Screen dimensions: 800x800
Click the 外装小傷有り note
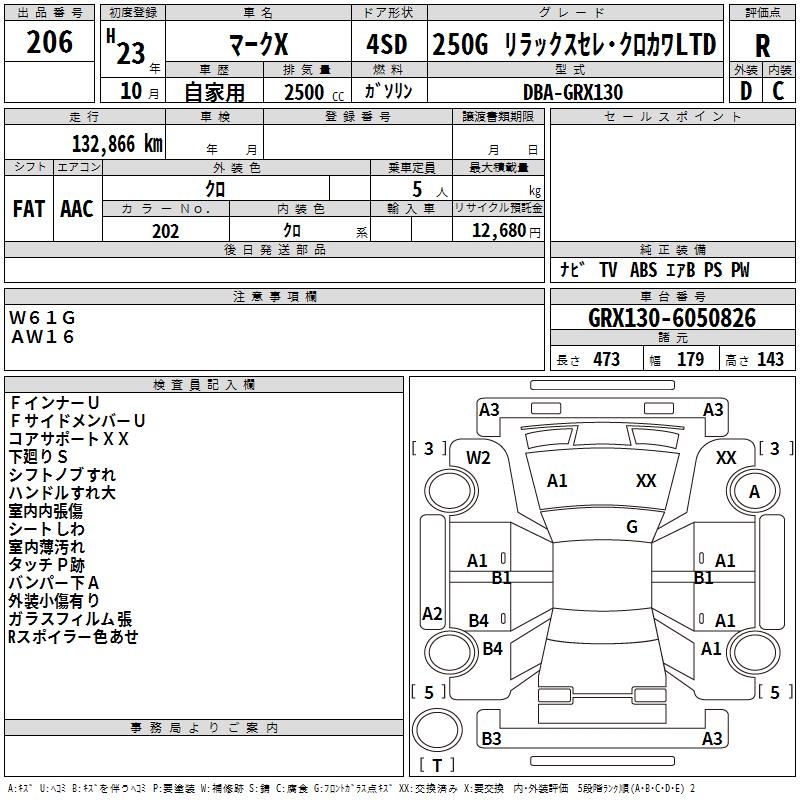[54, 601]
